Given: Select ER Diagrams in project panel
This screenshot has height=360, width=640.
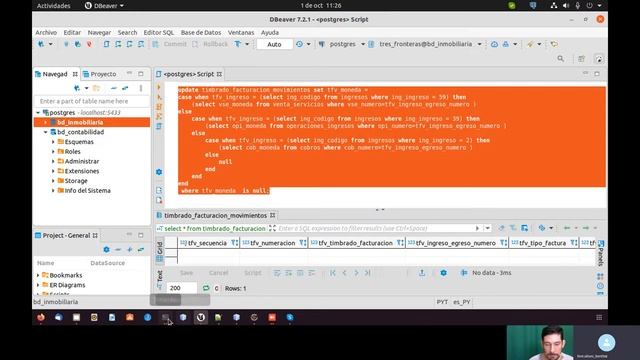Looking at the screenshot, I should (x=67, y=285).
